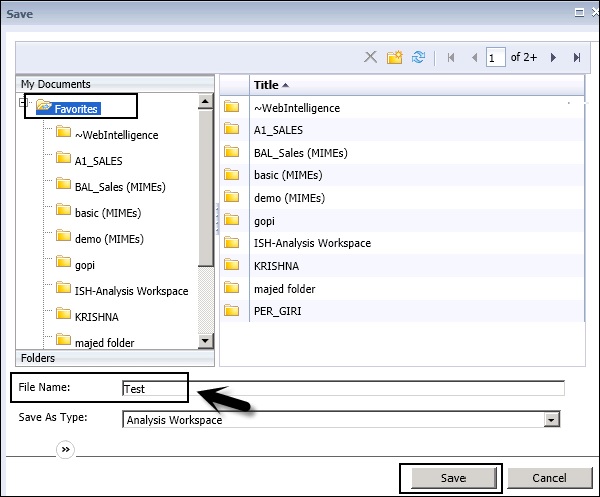Open gopi in the title list
This screenshot has width=600, height=497.
coord(264,221)
